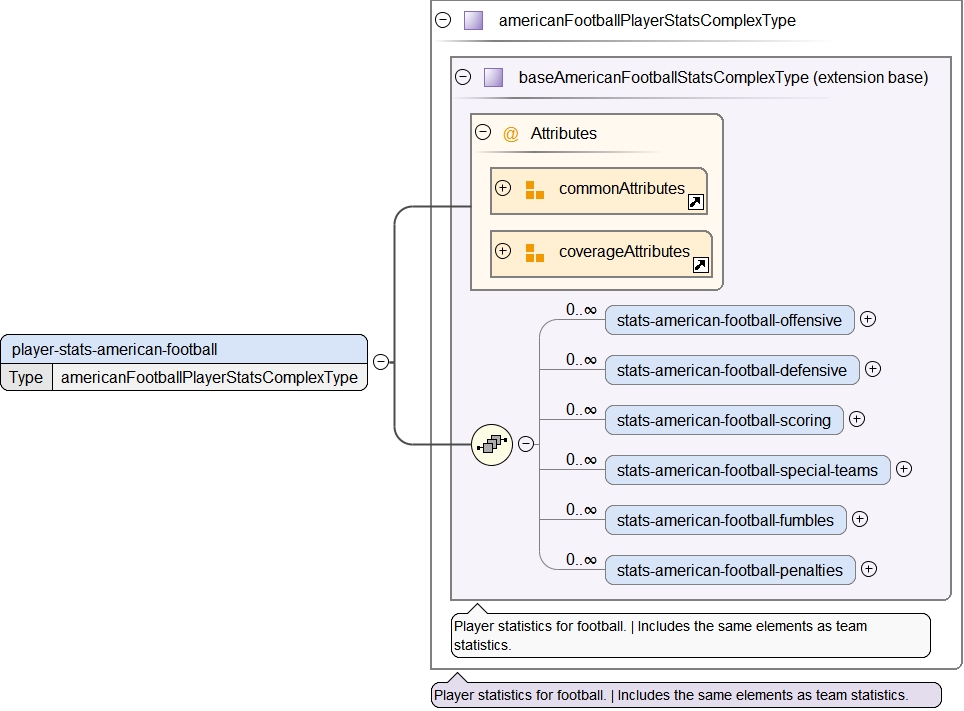Collapse the baseAmericanFootballStatsComplexType extension section

(x=463, y=77)
